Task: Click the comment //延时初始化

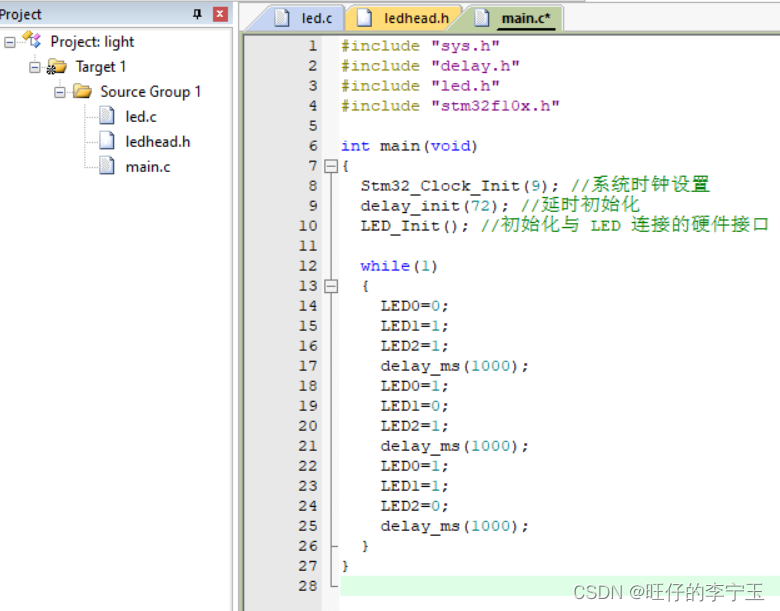Action: pyautogui.click(x=580, y=204)
